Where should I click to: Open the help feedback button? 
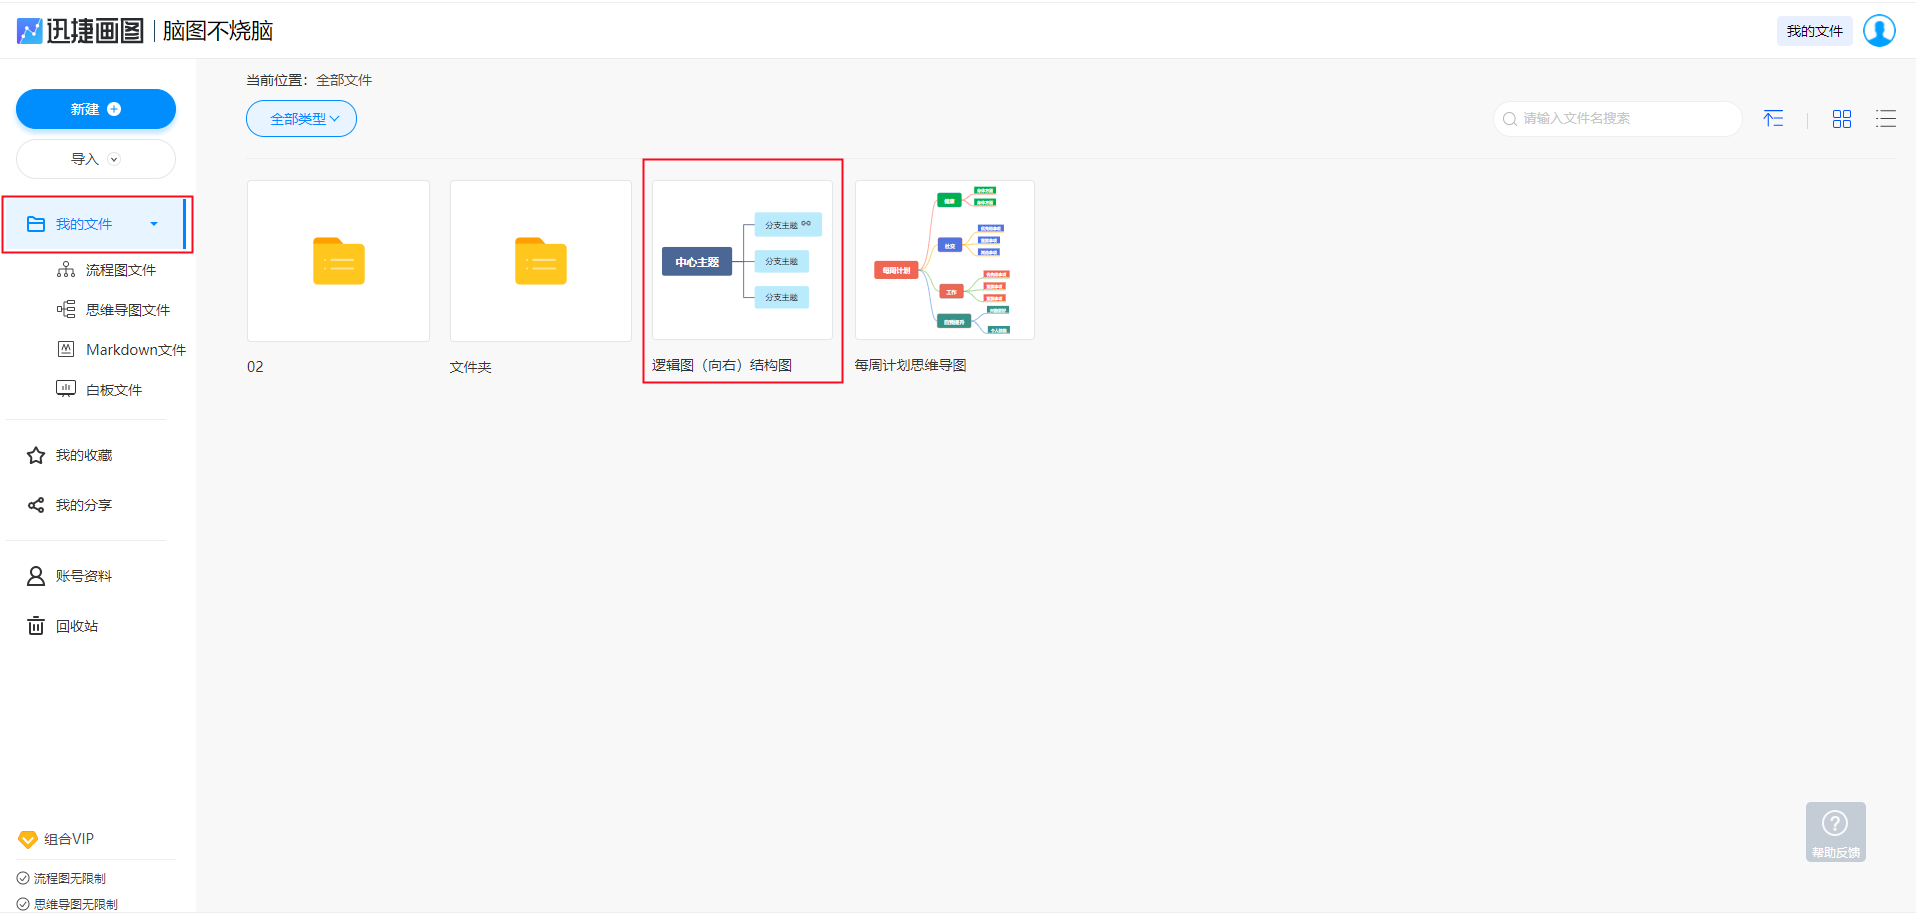click(x=1835, y=832)
